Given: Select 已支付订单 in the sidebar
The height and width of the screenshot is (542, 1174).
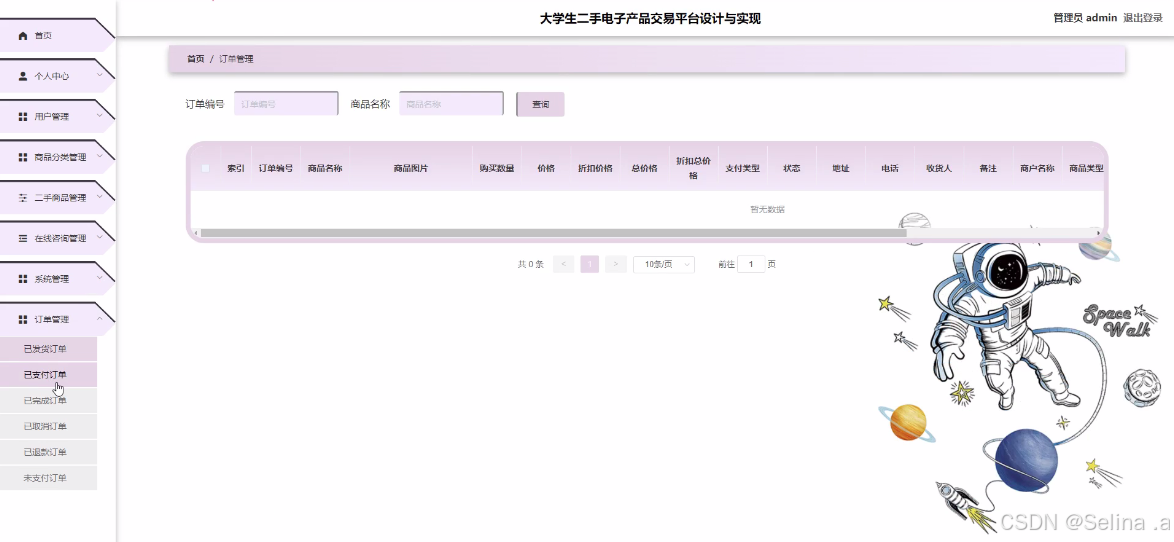Looking at the screenshot, I should pos(48,374).
